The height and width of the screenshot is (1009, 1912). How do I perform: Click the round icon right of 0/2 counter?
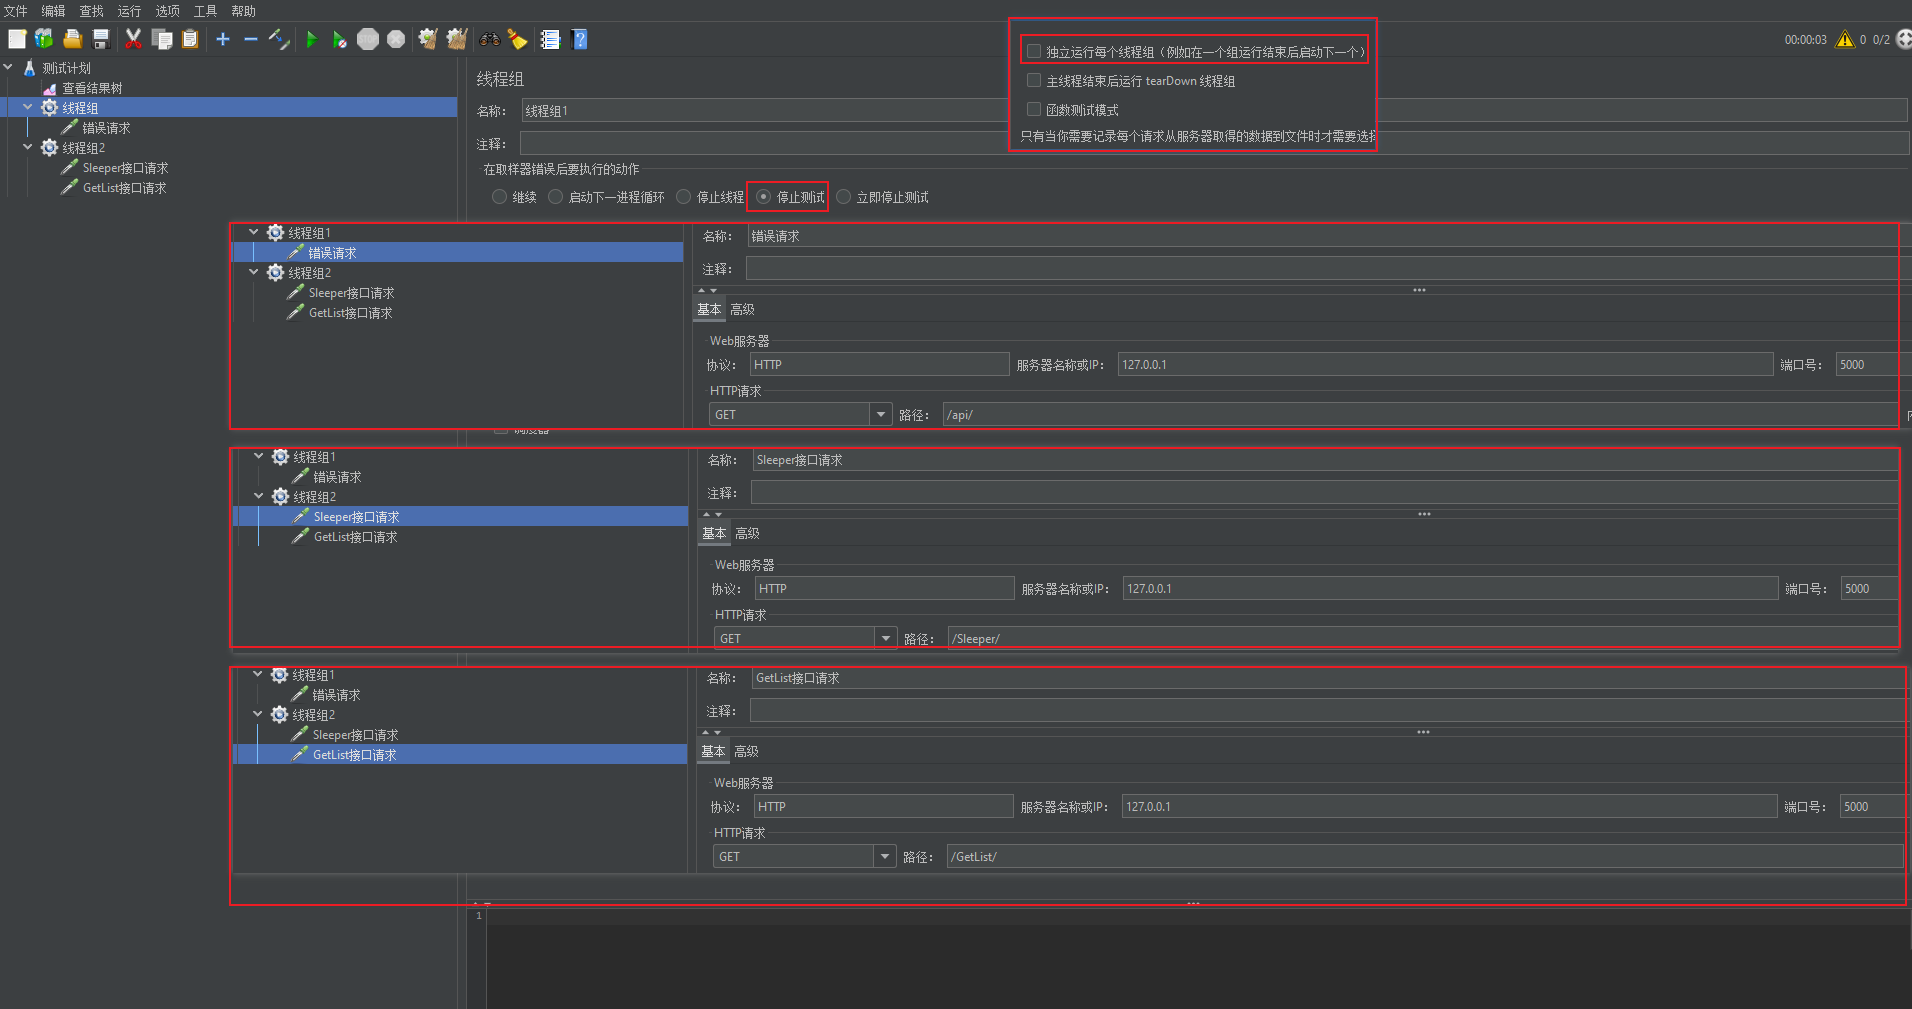point(1904,39)
